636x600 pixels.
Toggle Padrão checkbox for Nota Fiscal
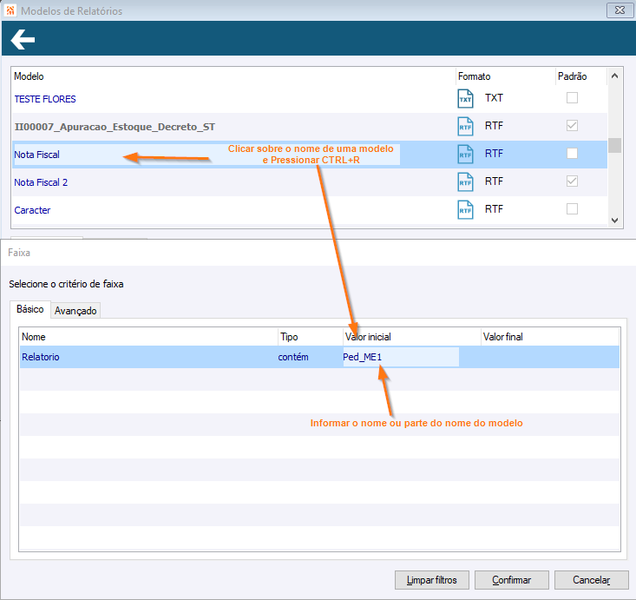click(x=572, y=153)
